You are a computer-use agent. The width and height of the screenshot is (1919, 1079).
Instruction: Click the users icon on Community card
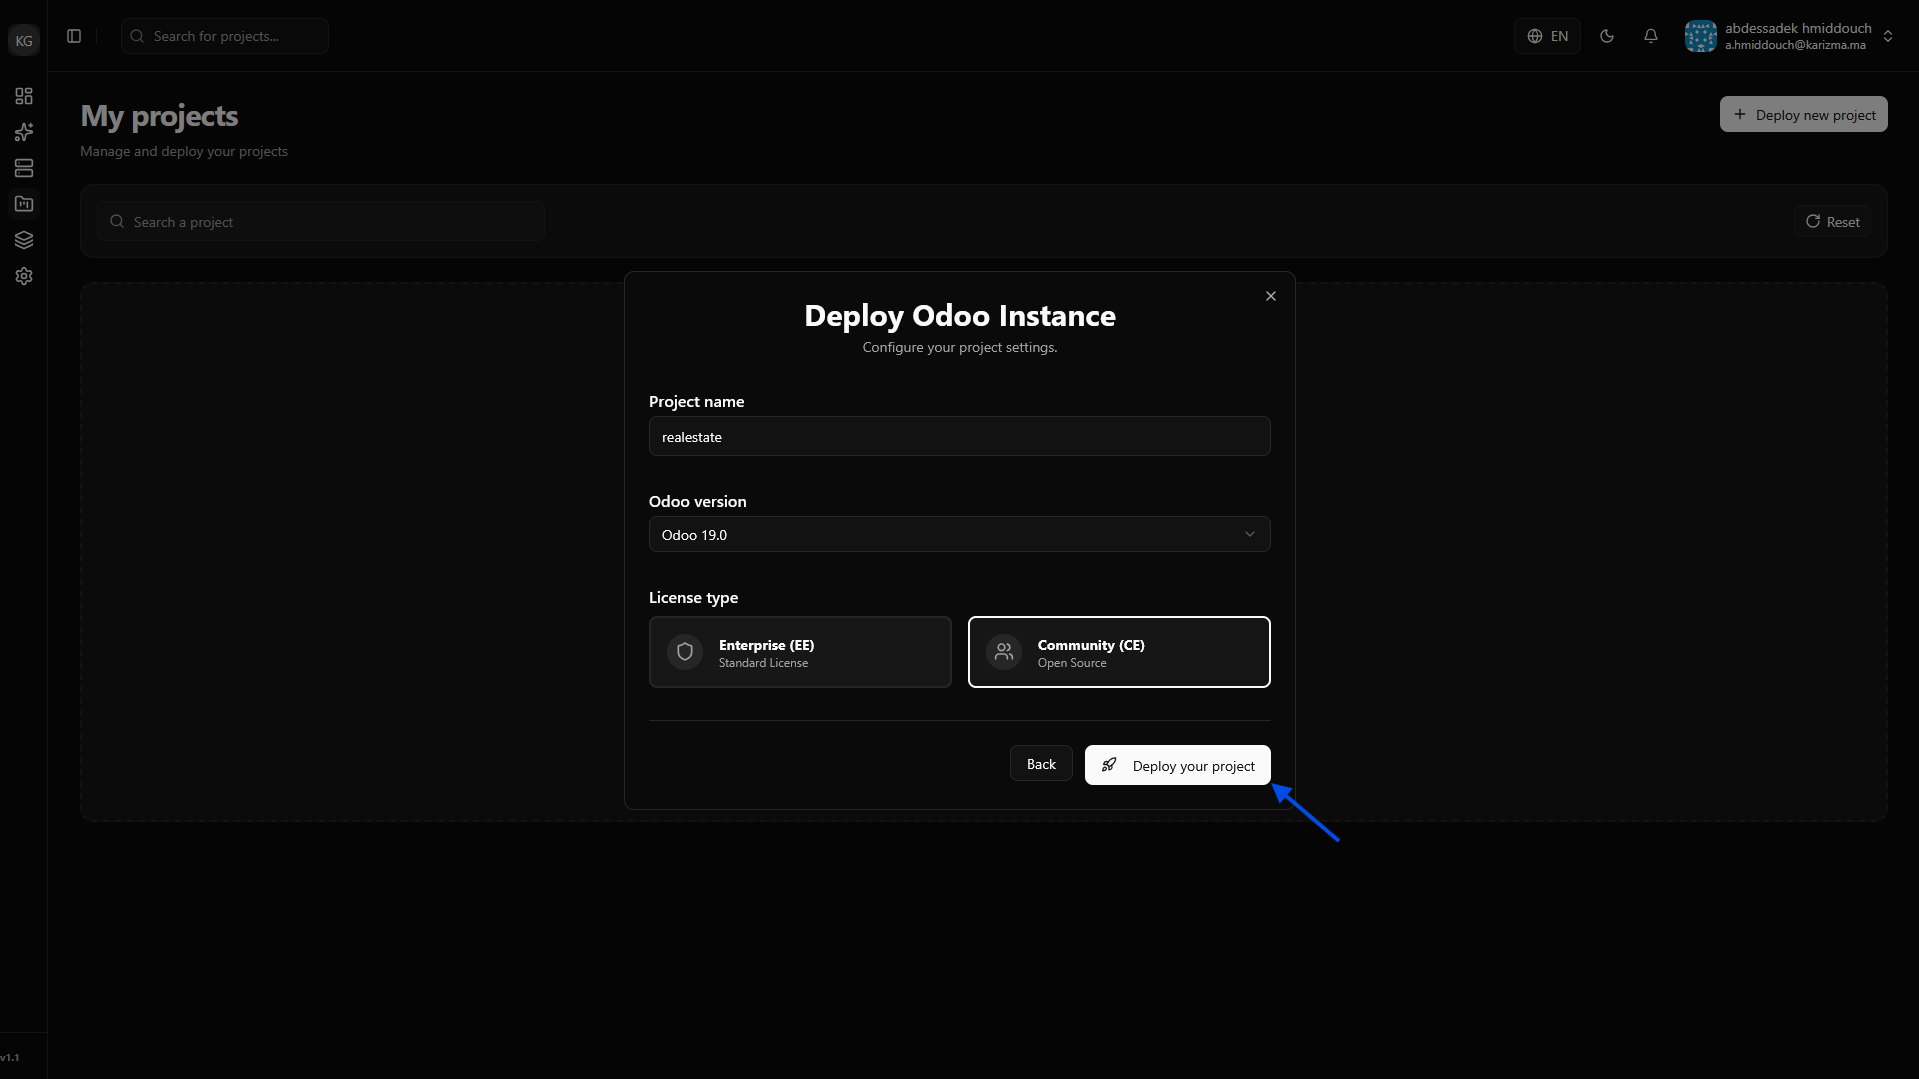click(1004, 652)
